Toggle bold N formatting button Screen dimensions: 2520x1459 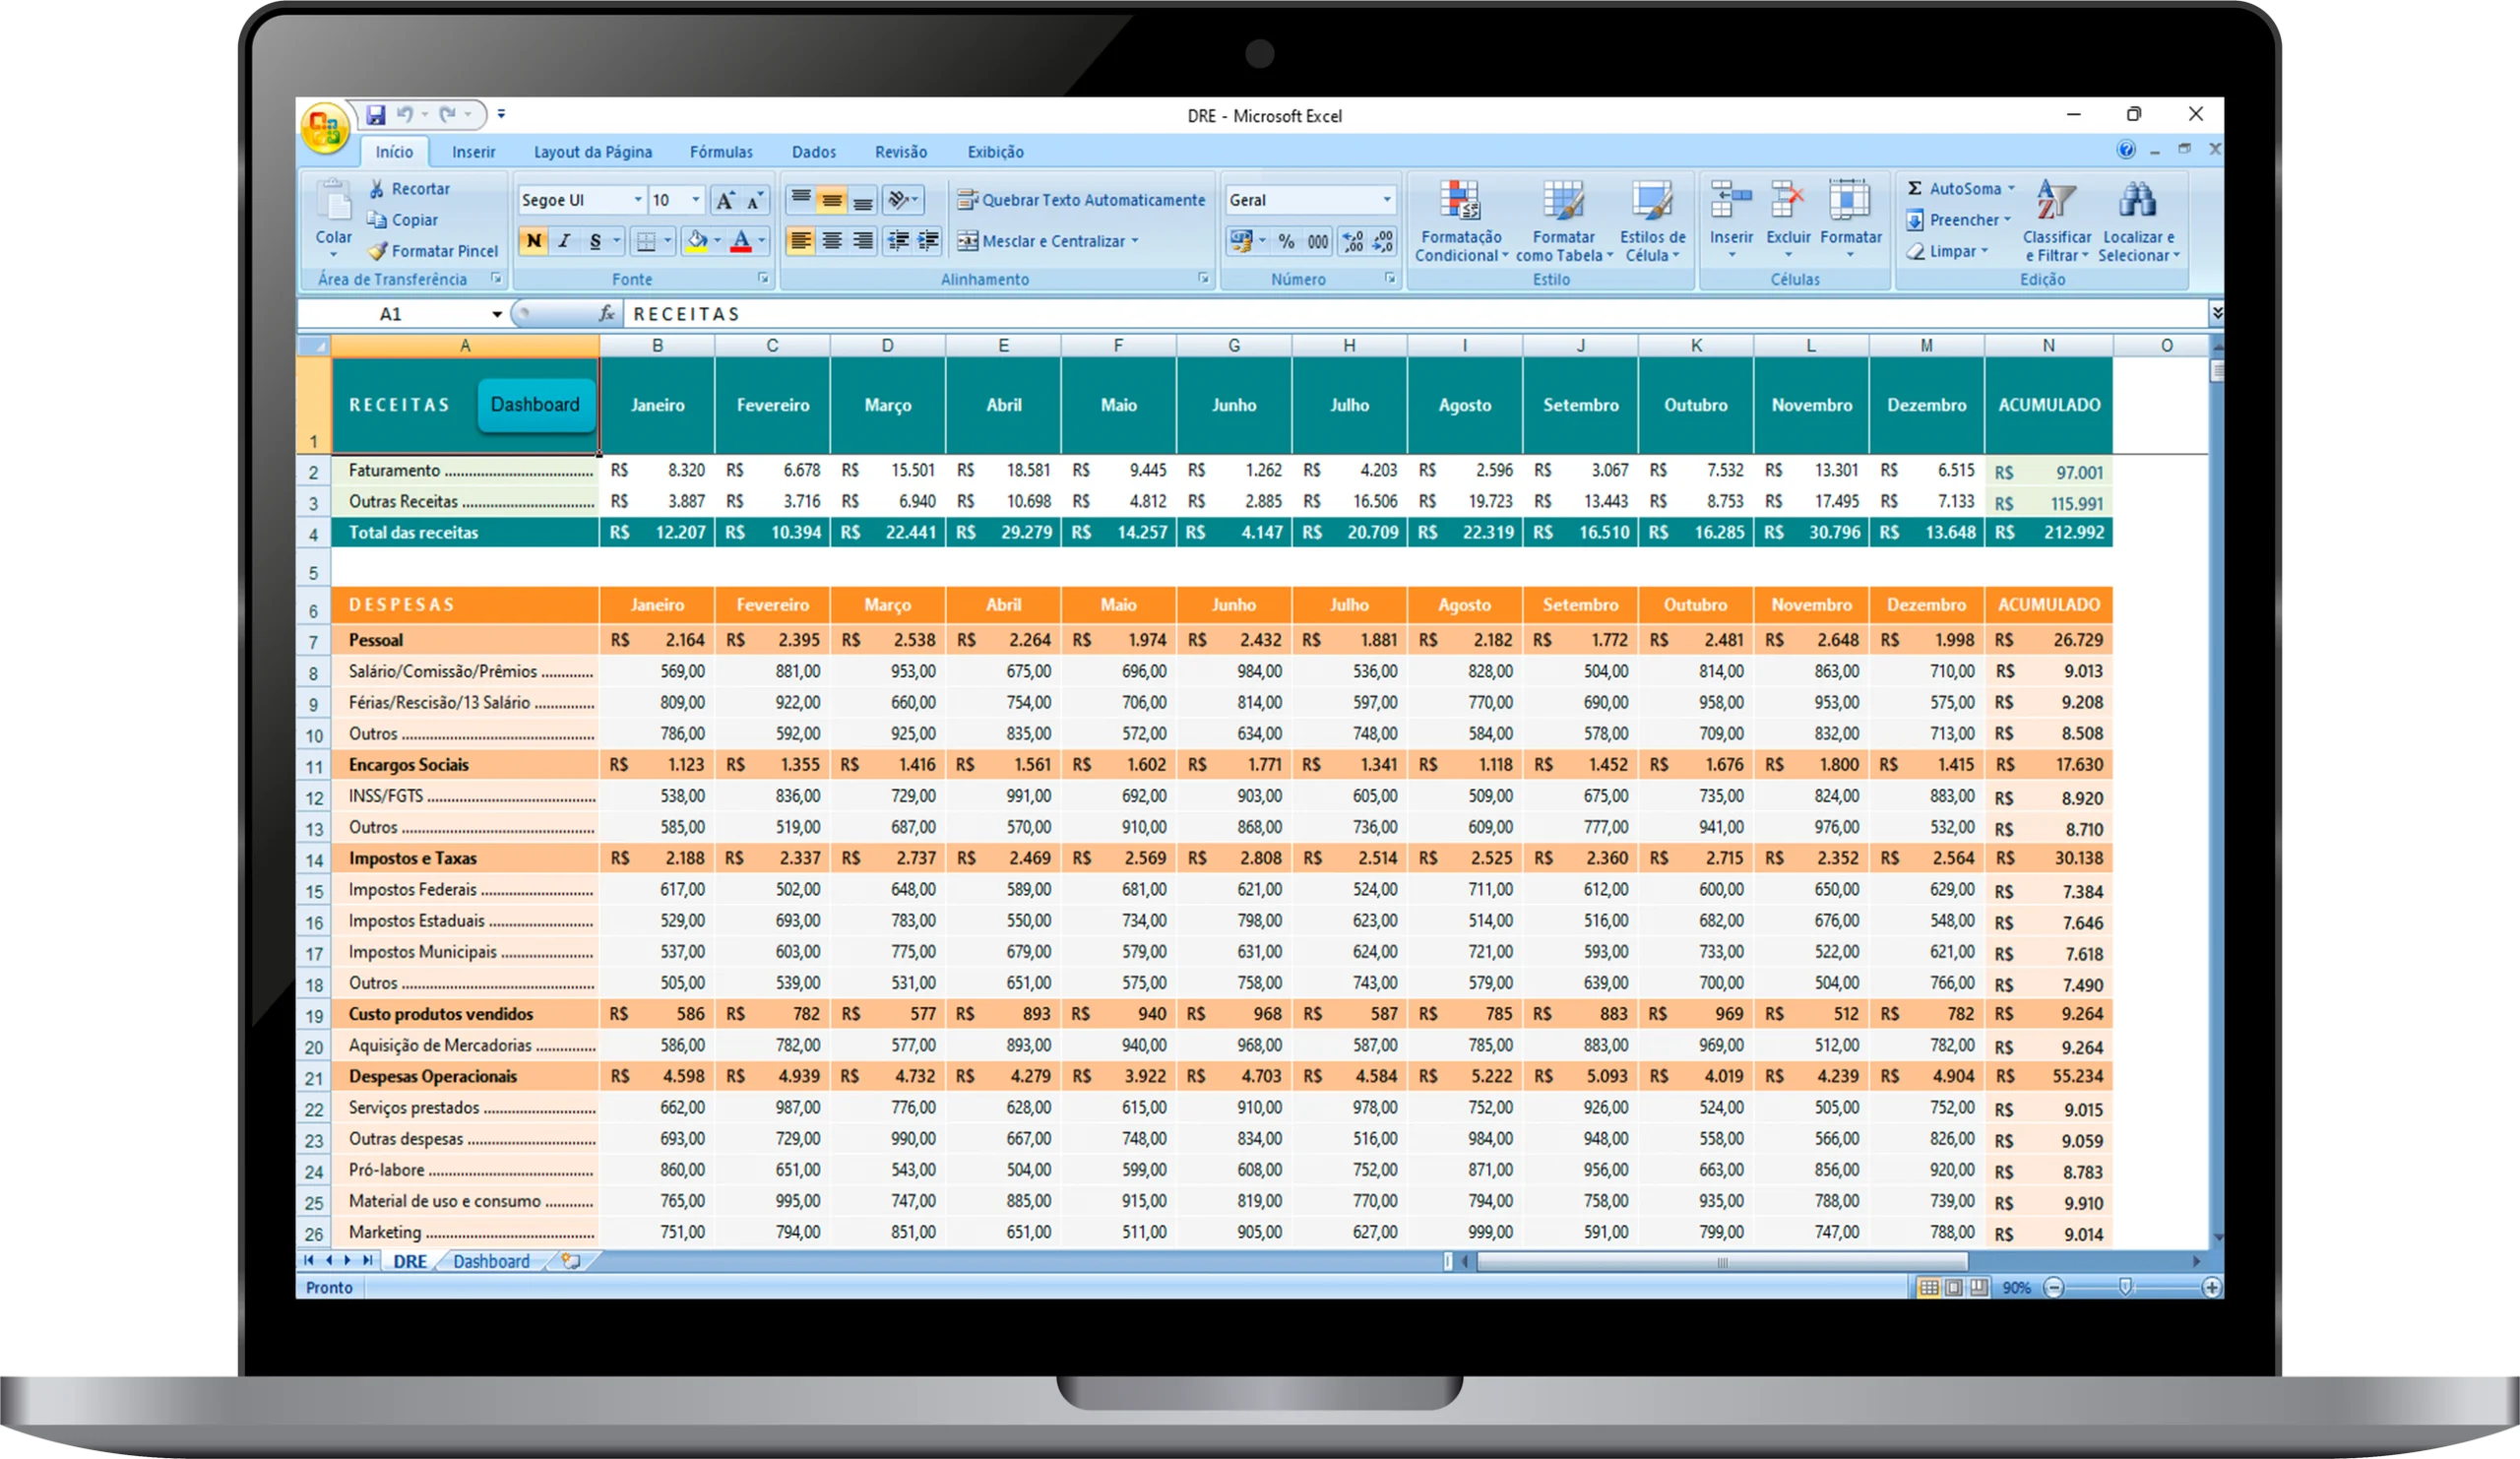pyautogui.click(x=533, y=241)
